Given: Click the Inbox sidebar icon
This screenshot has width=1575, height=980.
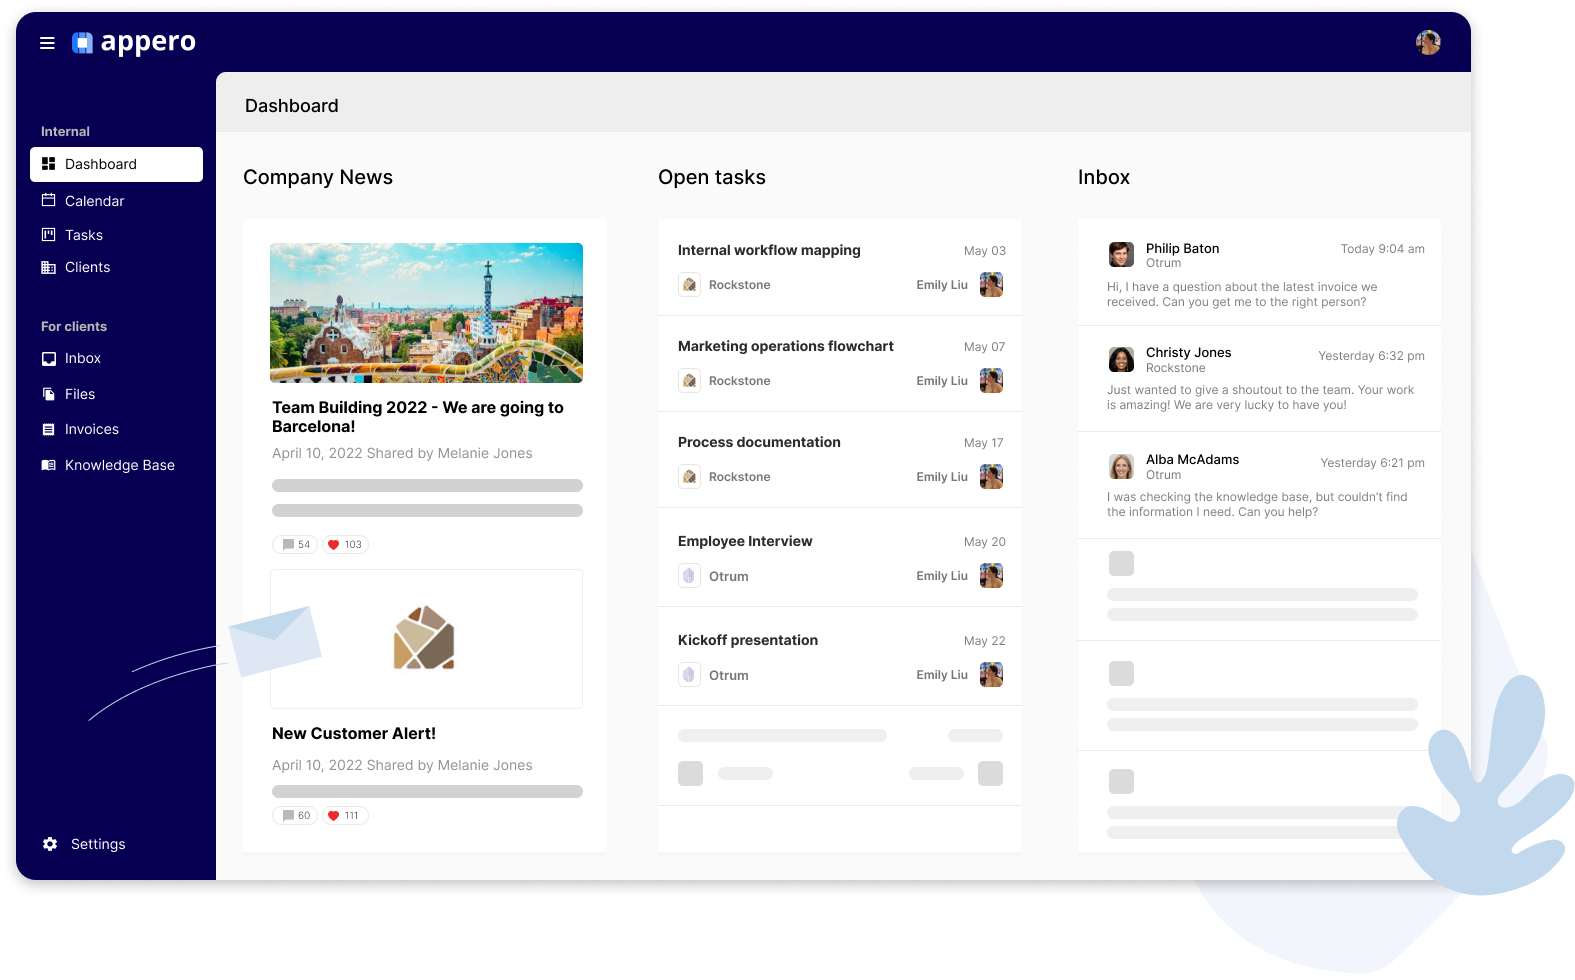Looking at the screenshot, I should coord(48,358).
